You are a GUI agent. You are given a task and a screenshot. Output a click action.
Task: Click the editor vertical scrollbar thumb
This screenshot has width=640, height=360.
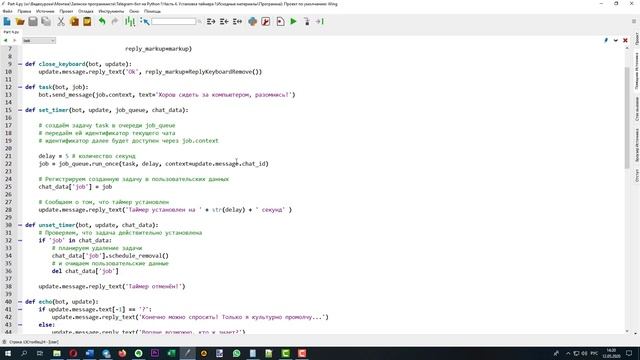point(627,118)
